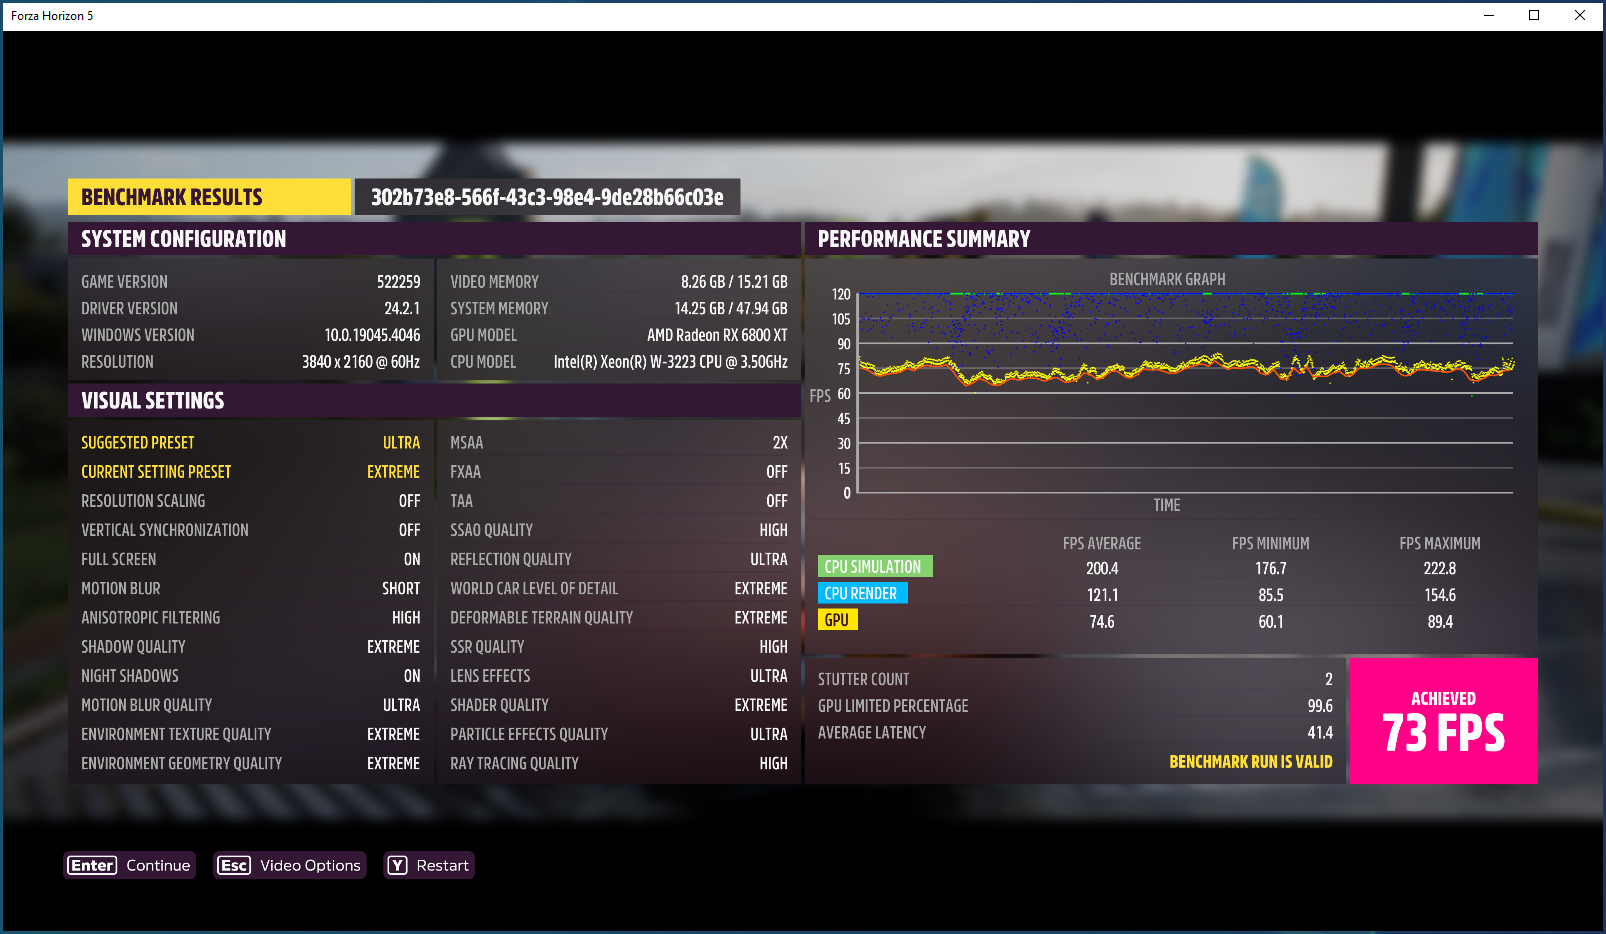Viewport: 1606px width, 934px height.
Task: Minimize the Forza Horizon 5 window
Action: [1489, 15]
